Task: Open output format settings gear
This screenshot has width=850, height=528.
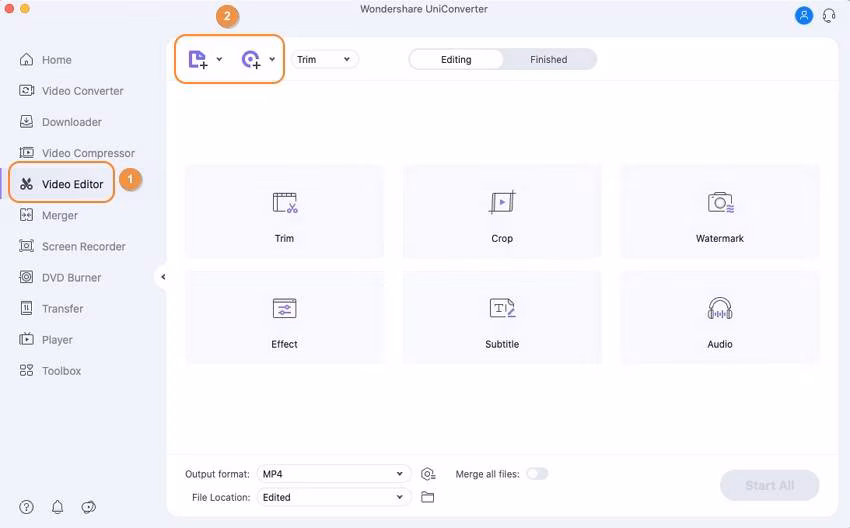Action: 428,474
